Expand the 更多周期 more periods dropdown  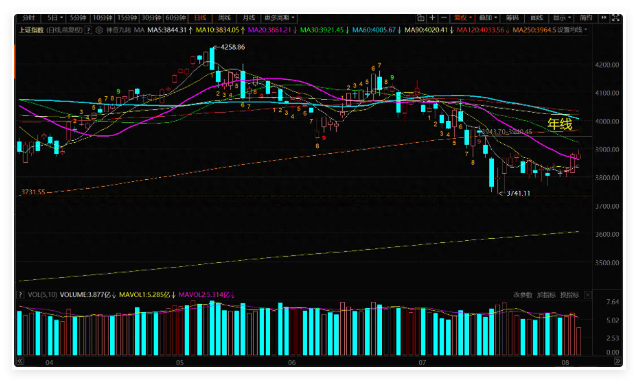(280, 18)
